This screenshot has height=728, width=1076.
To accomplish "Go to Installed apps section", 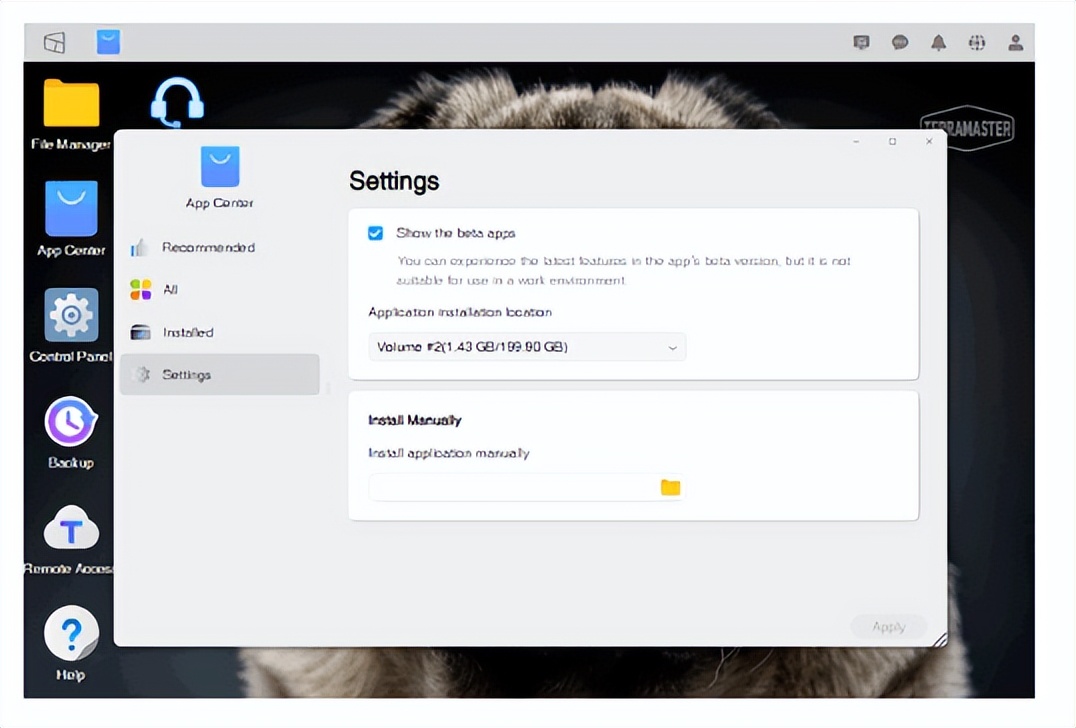I will point(188,332).
